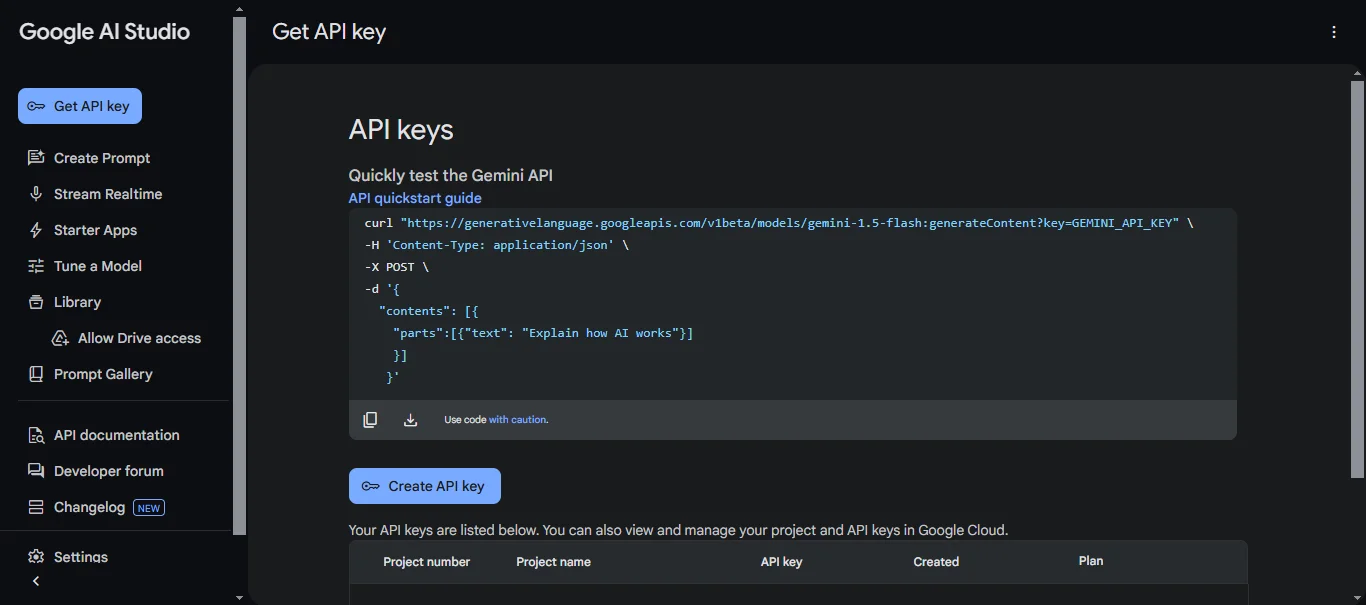Follow the API quickstart guide link

coord(415,198)
